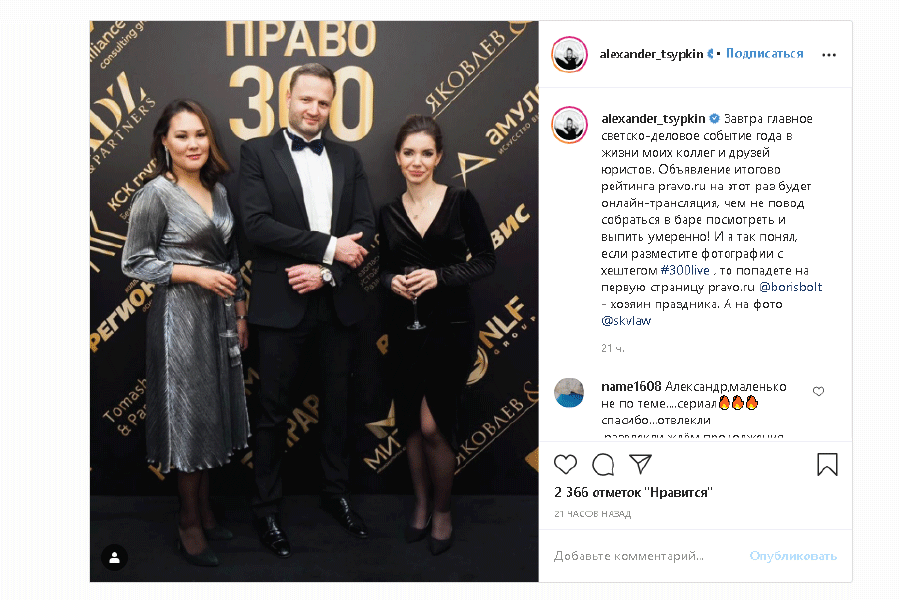The image size is (900, 600).
Task: Like the post with the heart icon
Action: click(x=565, y=464)
